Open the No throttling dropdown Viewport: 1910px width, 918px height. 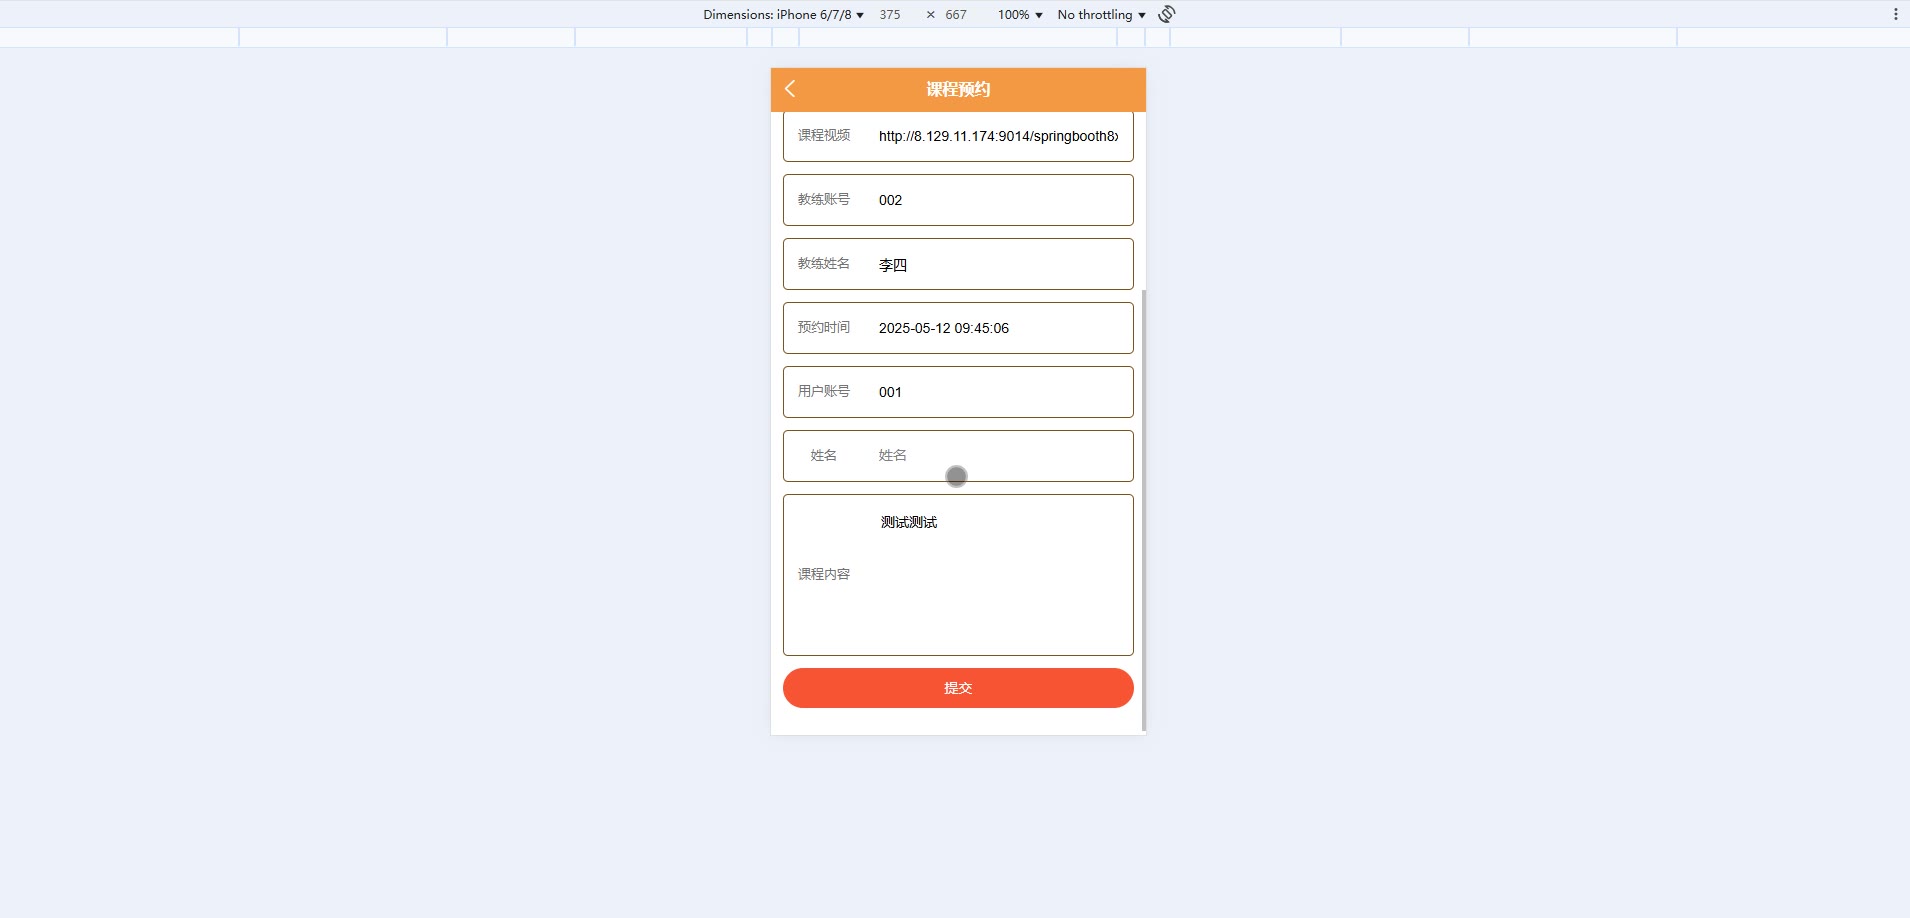(1101, 14)
